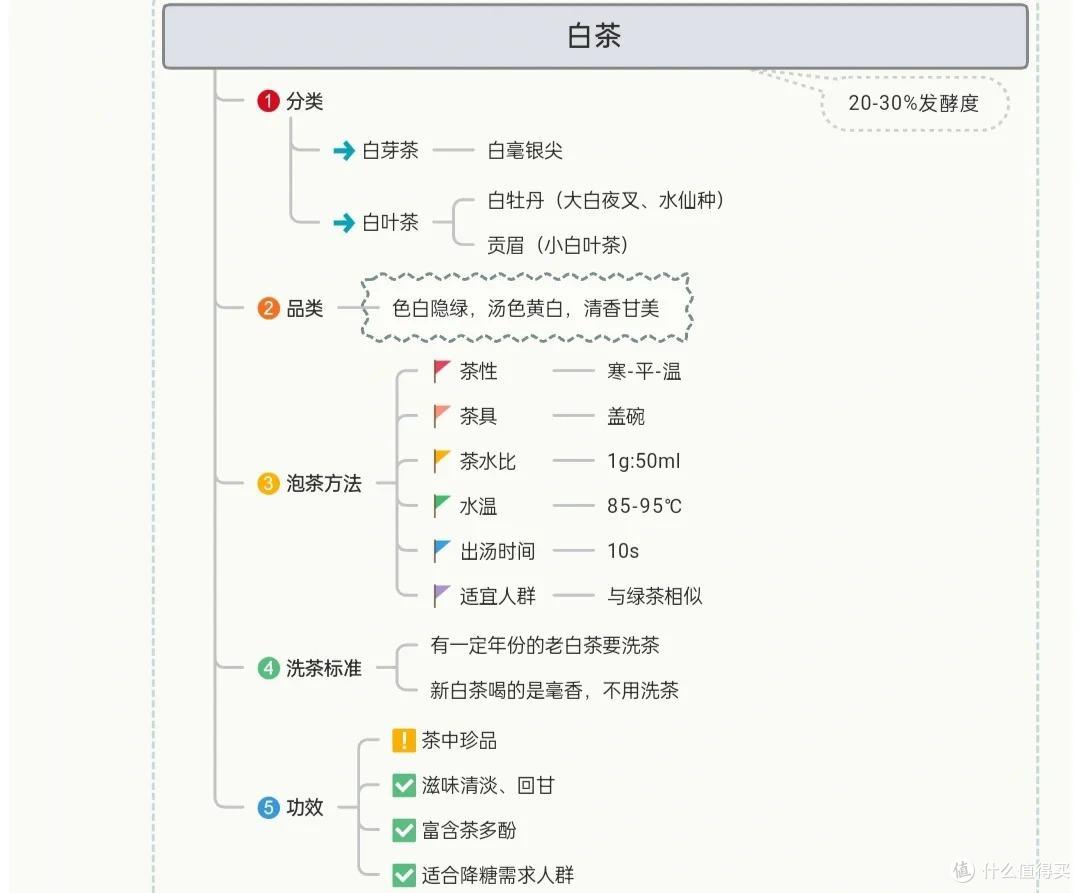The height and width of the screenshot is (893, 1080).
Task: Click the green flag beside 水温
Action: point(442,506)
